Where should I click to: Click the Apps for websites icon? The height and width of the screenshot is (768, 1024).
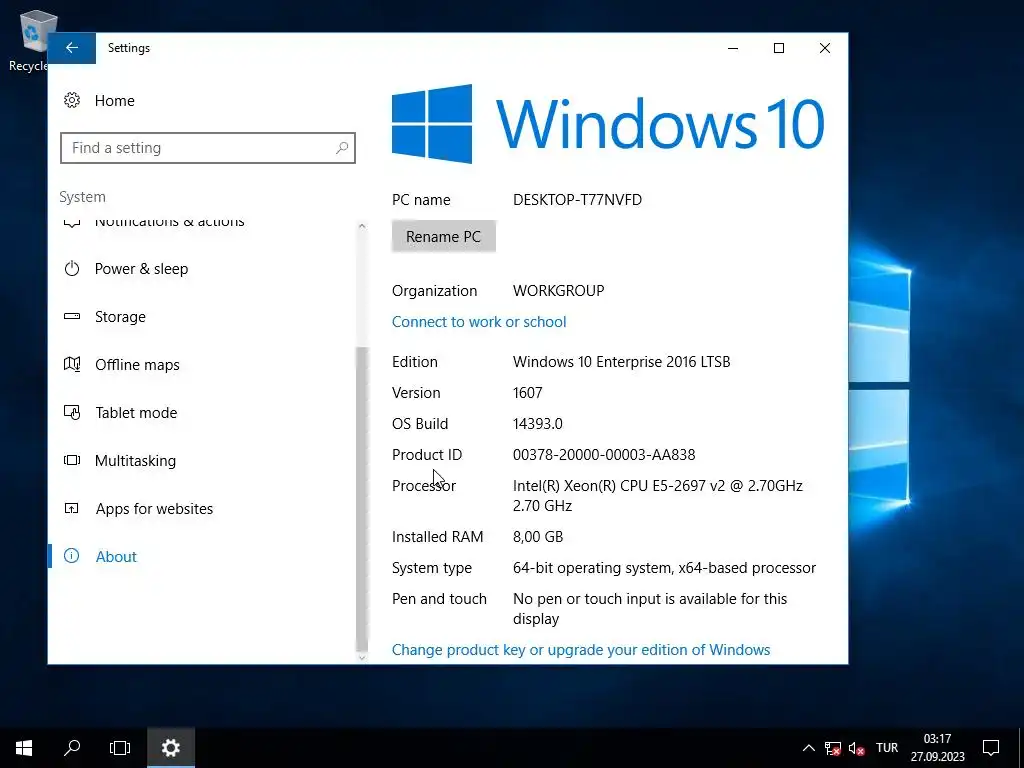pos(72,509)
